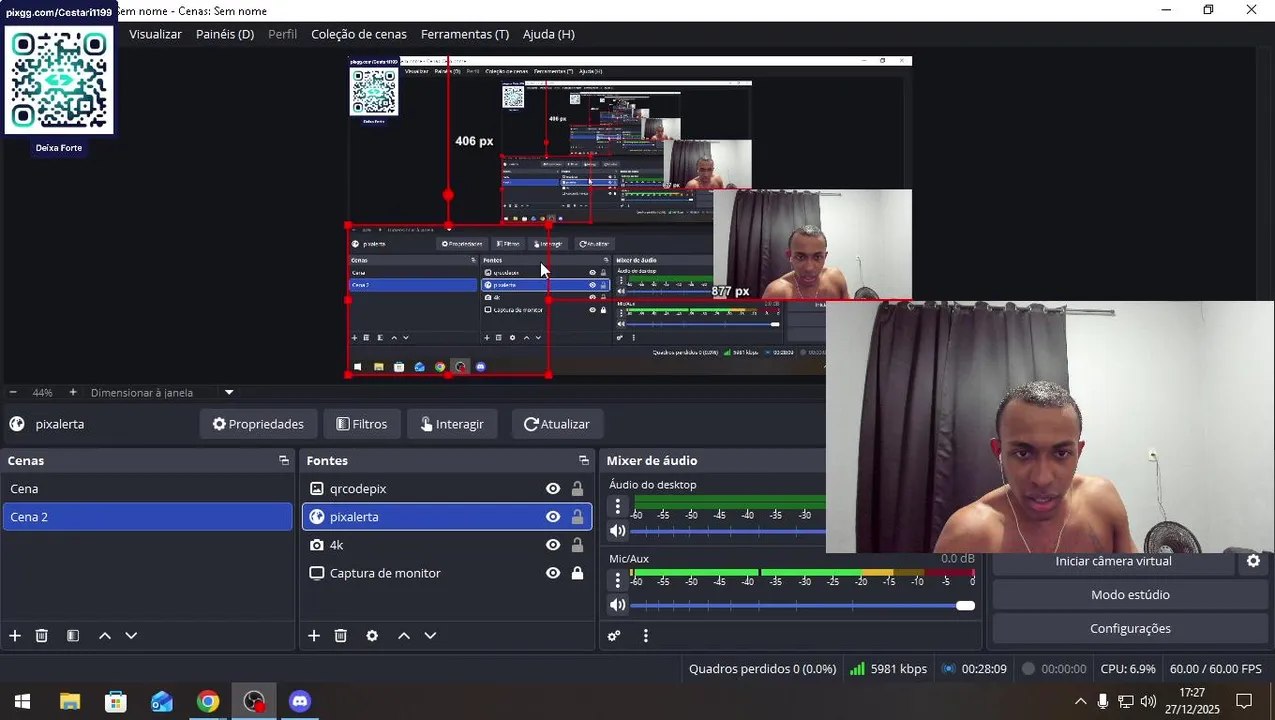
Task: Mute Áudio do desktop speaker toggle
Action: click(x=618, y=531)
